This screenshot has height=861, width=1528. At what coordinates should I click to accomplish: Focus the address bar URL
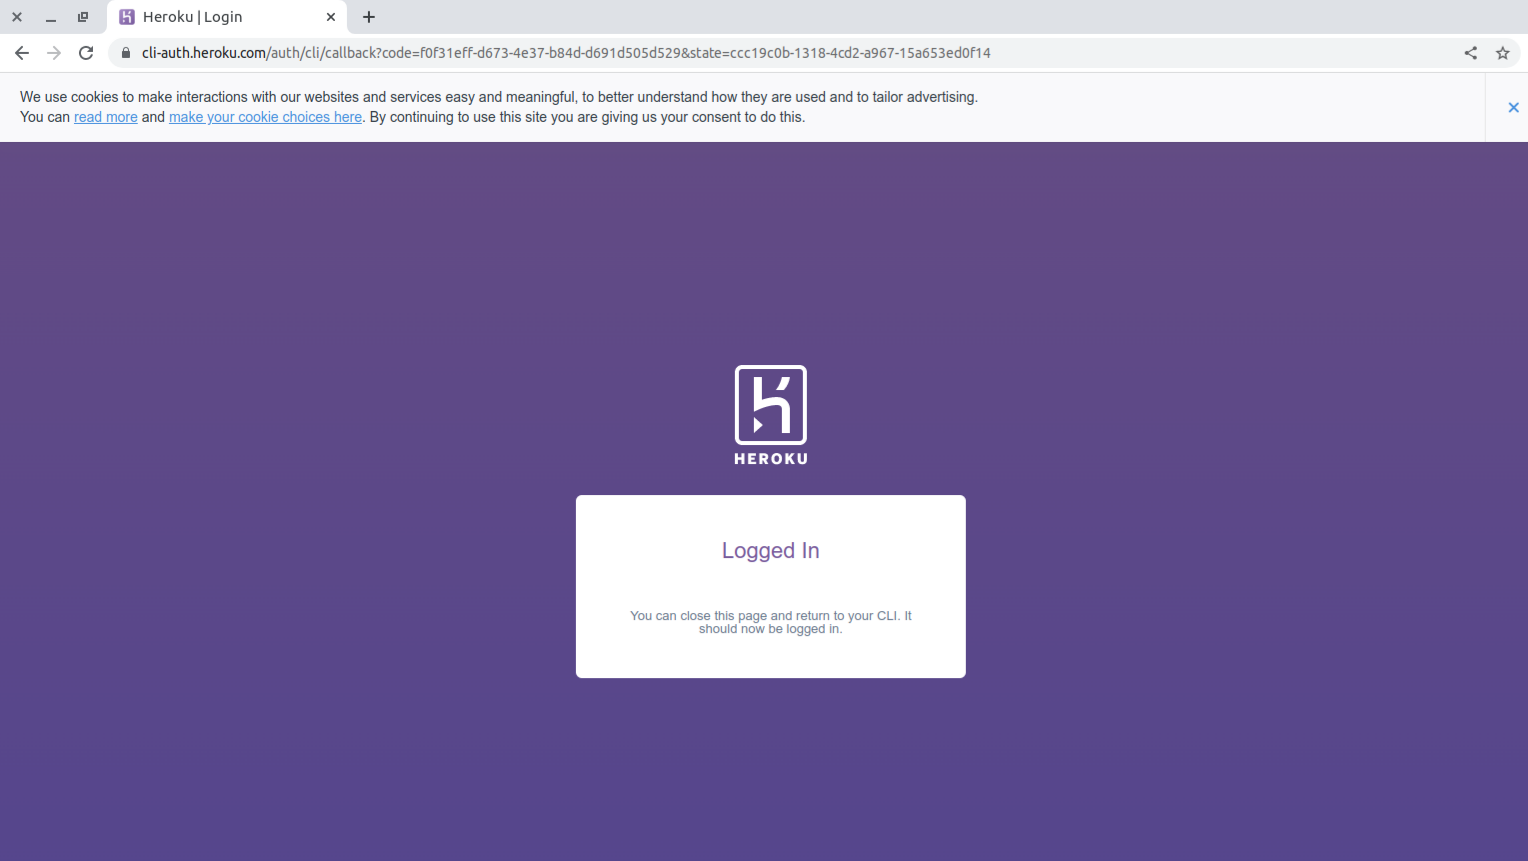566,53
